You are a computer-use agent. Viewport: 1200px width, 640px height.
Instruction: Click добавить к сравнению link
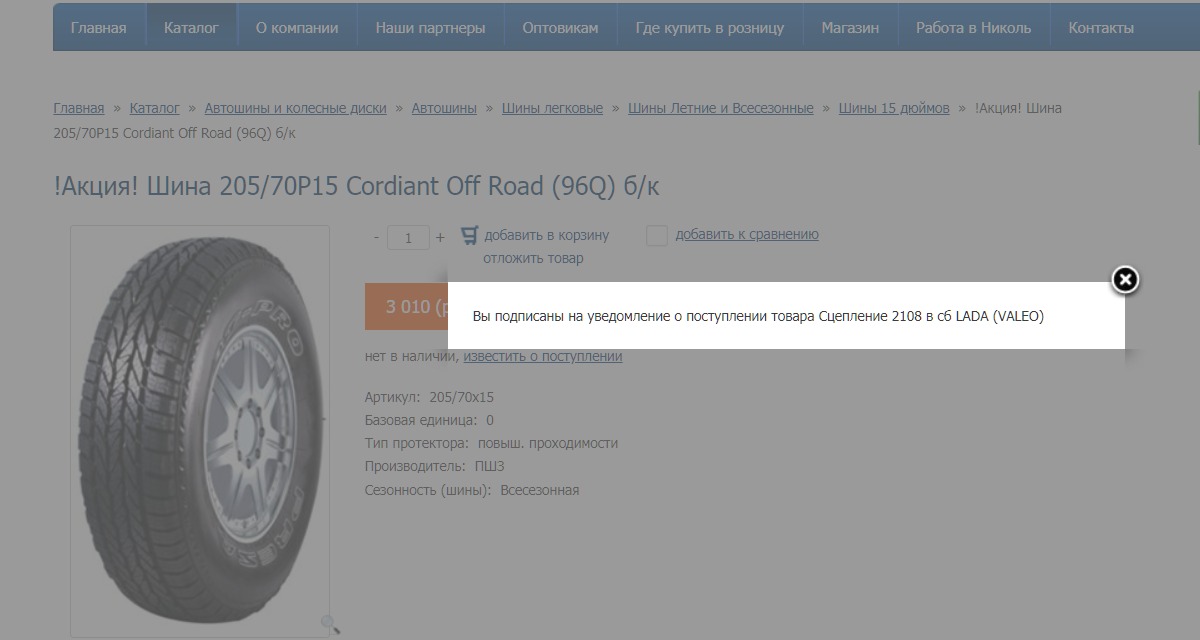(747, 234)
